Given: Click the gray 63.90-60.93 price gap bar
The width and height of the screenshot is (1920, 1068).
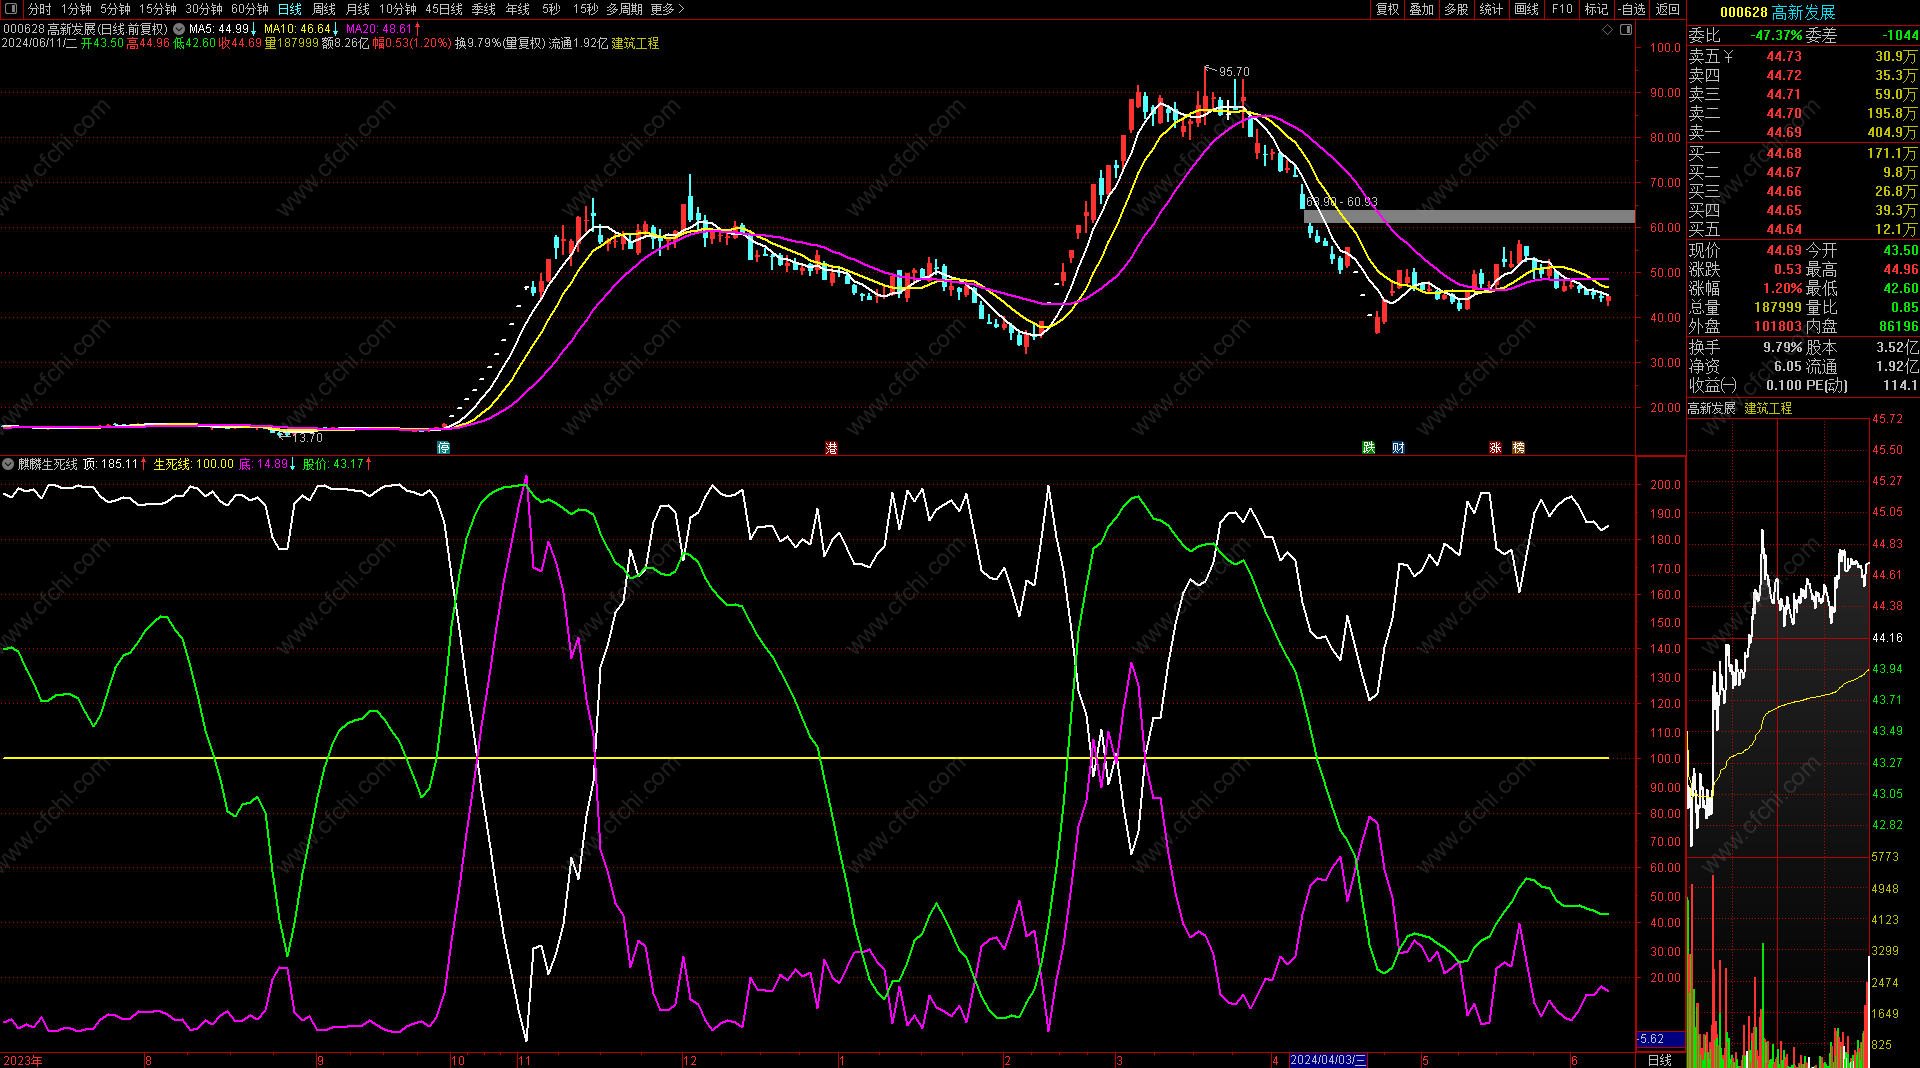Looking at the screenshot, I should click(1469, 216).
